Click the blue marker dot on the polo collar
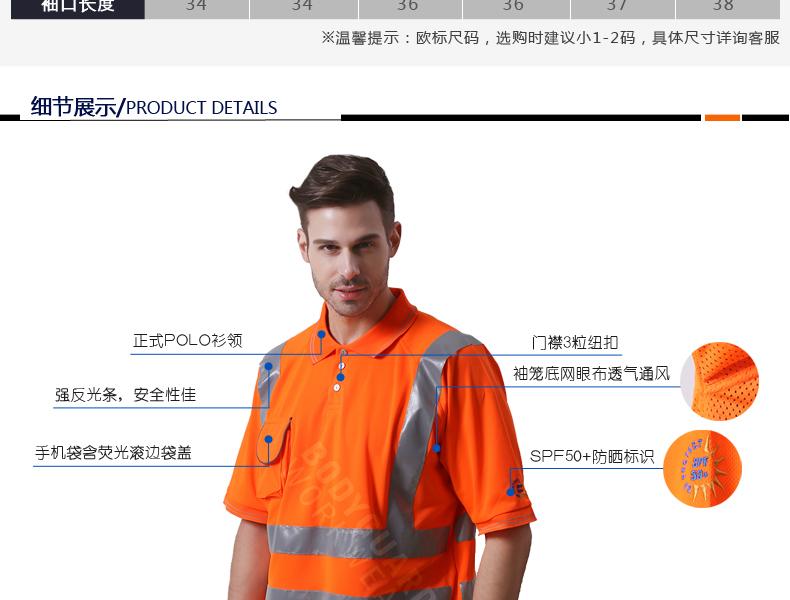790x600 pixels. click(x=321, y=334)
